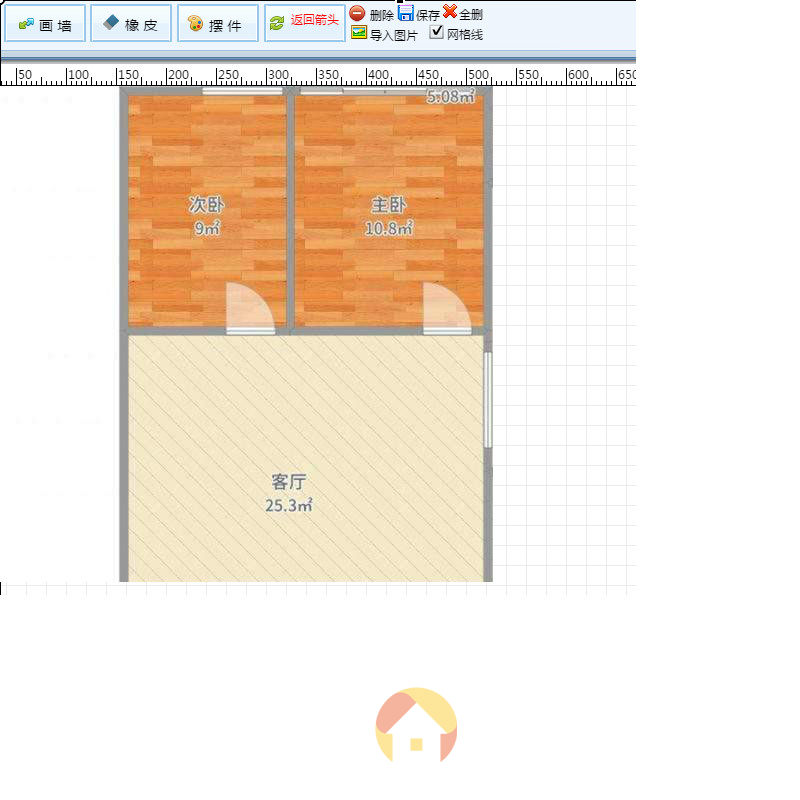Click the red 删除 delete icon
Screen dimensions: 800x800
click(x=357, y=13)
